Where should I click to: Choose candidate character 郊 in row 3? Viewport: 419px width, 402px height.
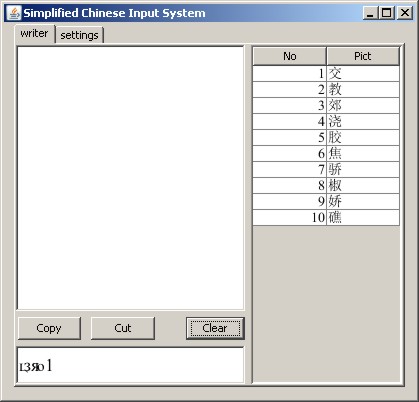[363, 106]
